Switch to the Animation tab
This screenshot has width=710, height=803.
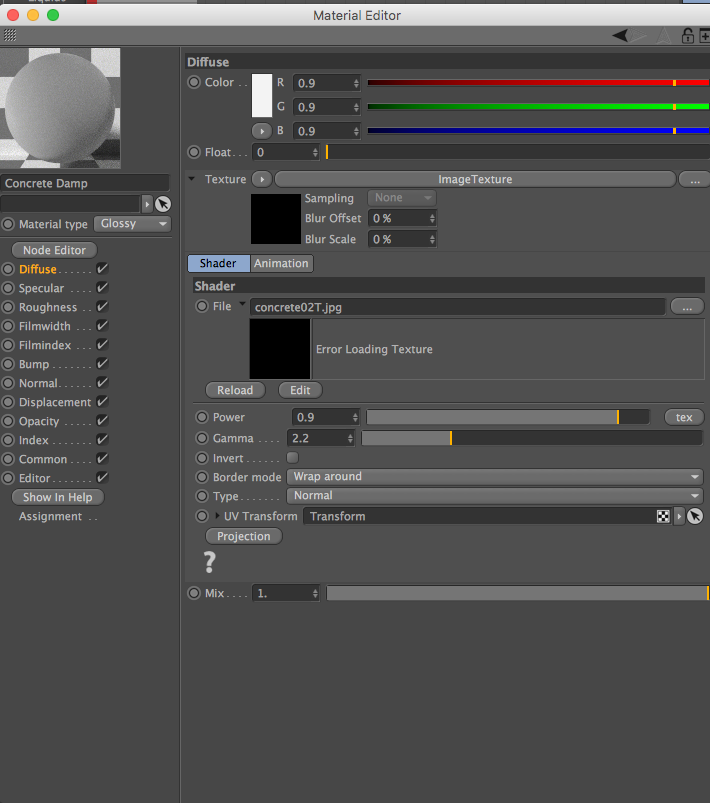pos(281,263)
